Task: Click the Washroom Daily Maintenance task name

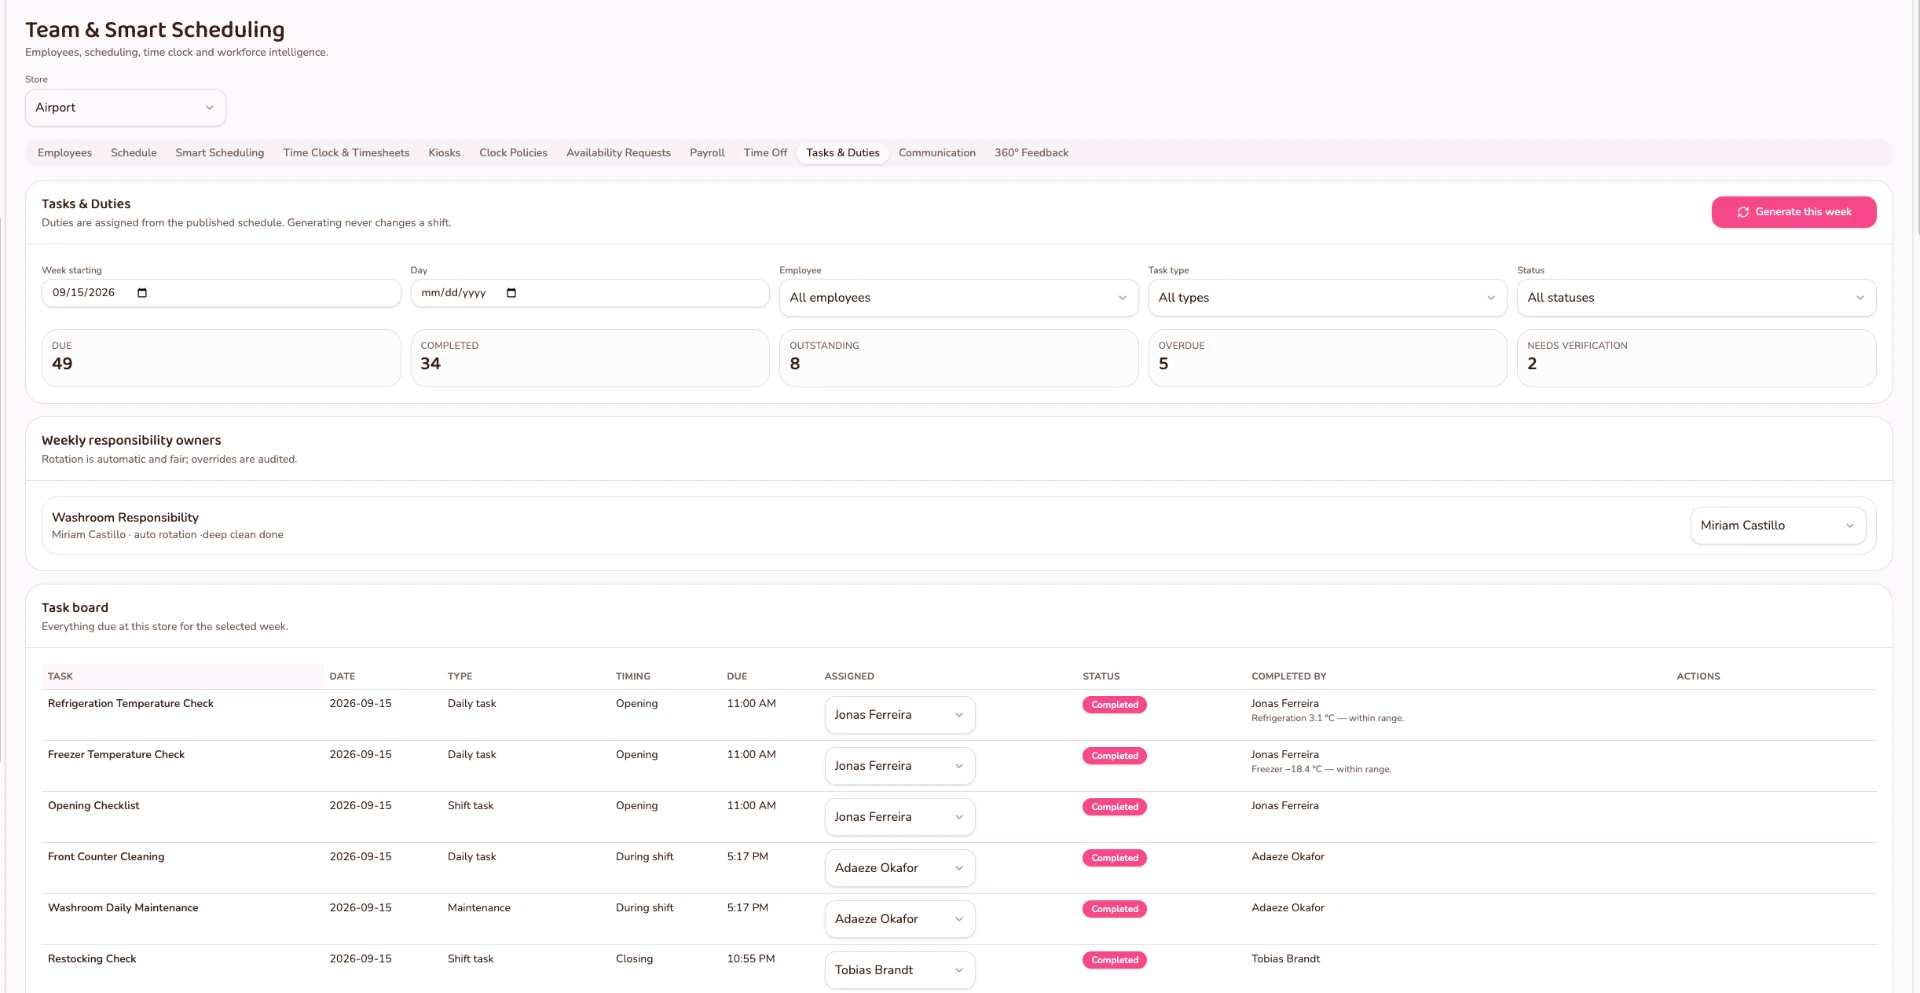Action: pyautogui.click(x=123, y=908)
